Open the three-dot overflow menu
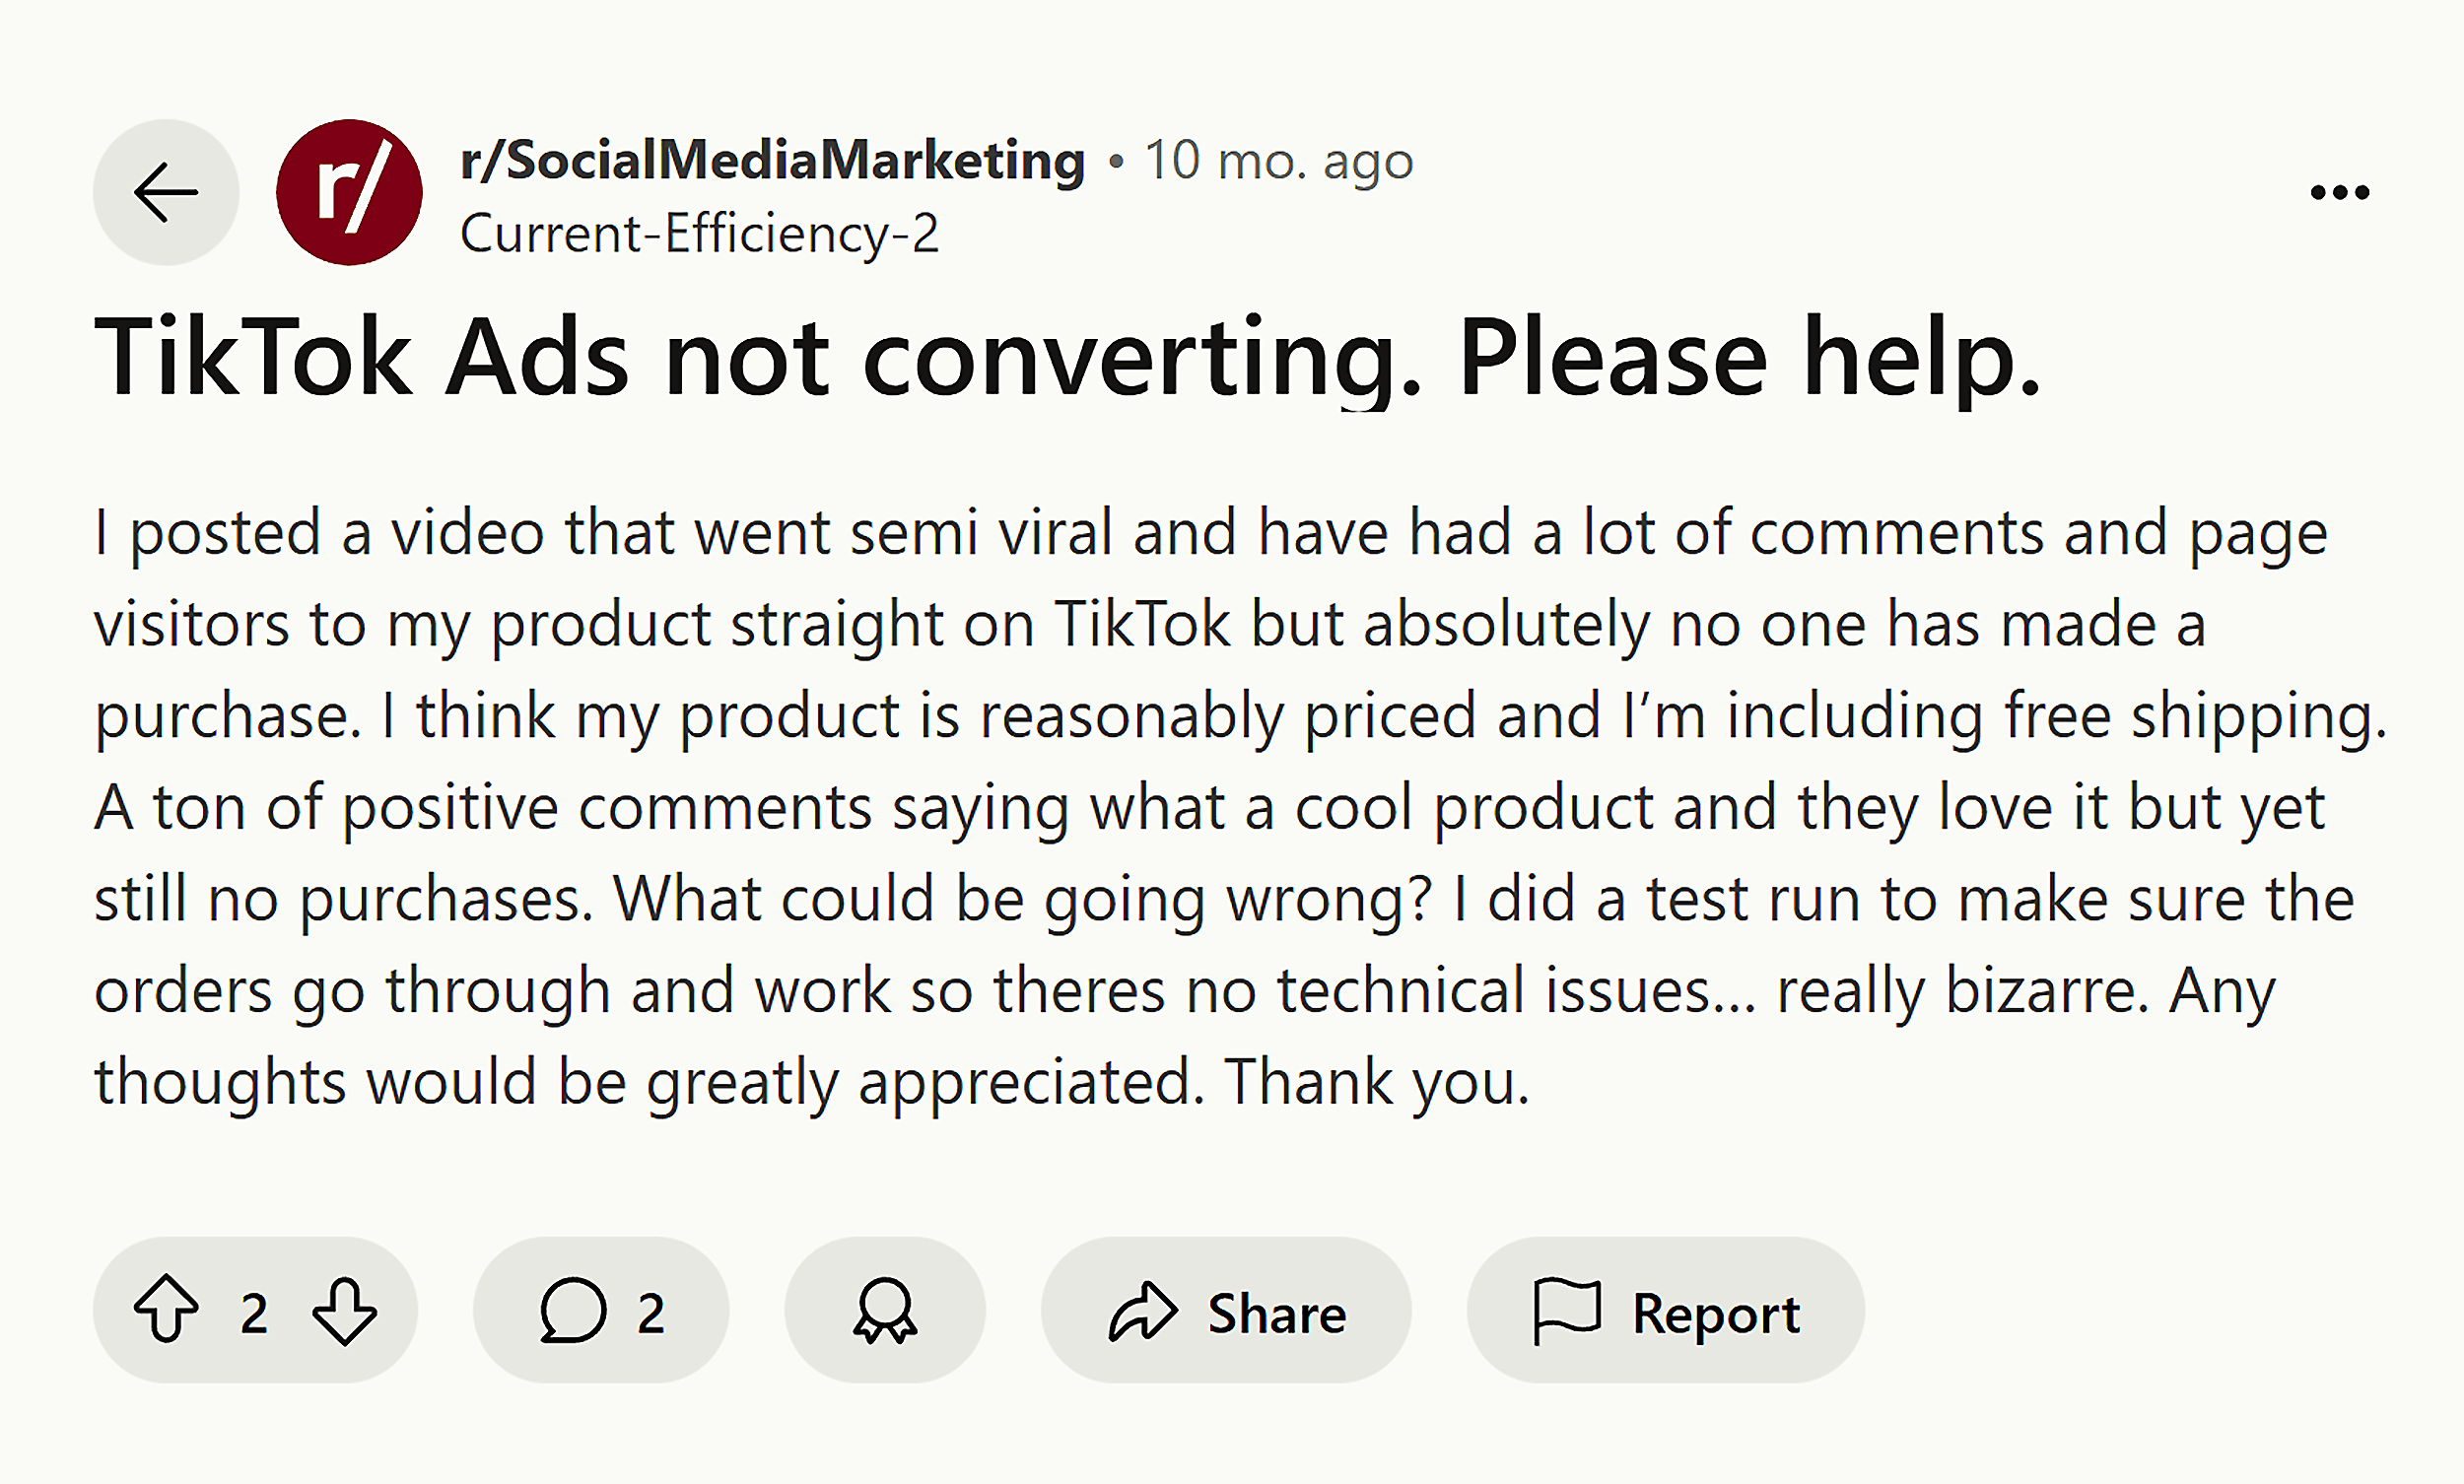Screen dimensions: 2464x1484 coord(2339,192)
